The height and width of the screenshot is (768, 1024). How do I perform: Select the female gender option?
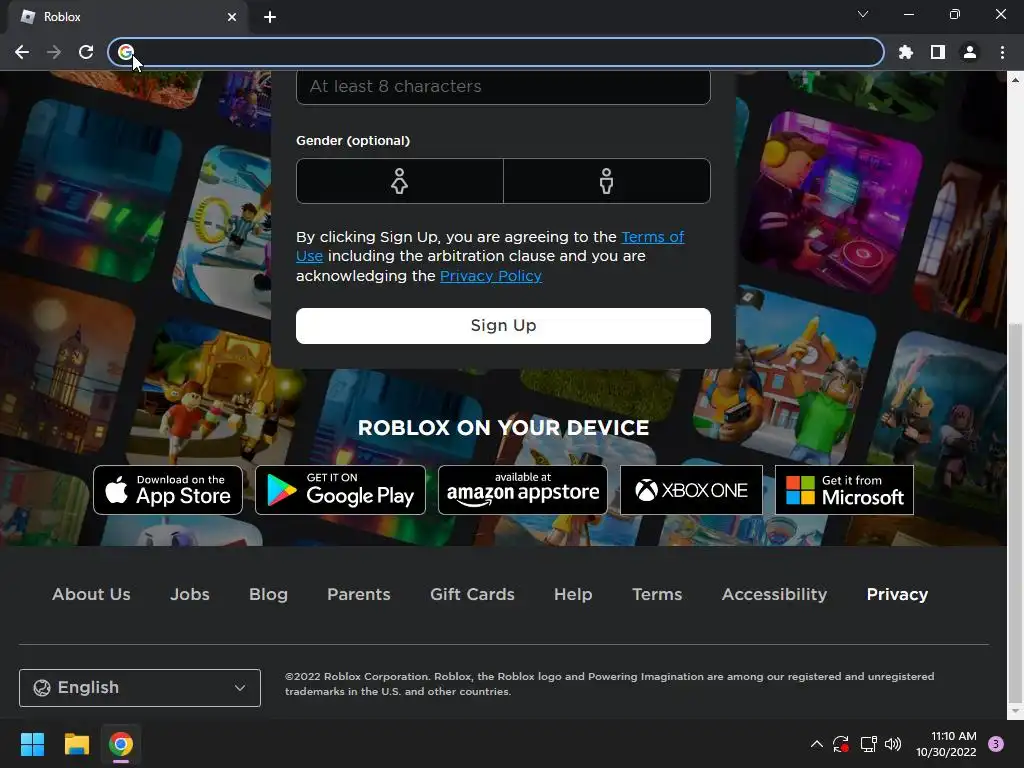tap(400, 181)
